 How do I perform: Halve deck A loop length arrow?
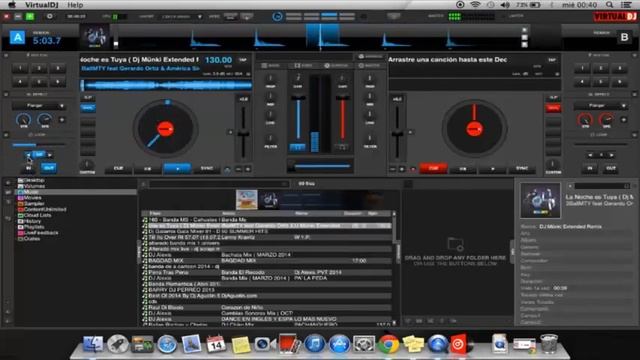tap(28, 155)
